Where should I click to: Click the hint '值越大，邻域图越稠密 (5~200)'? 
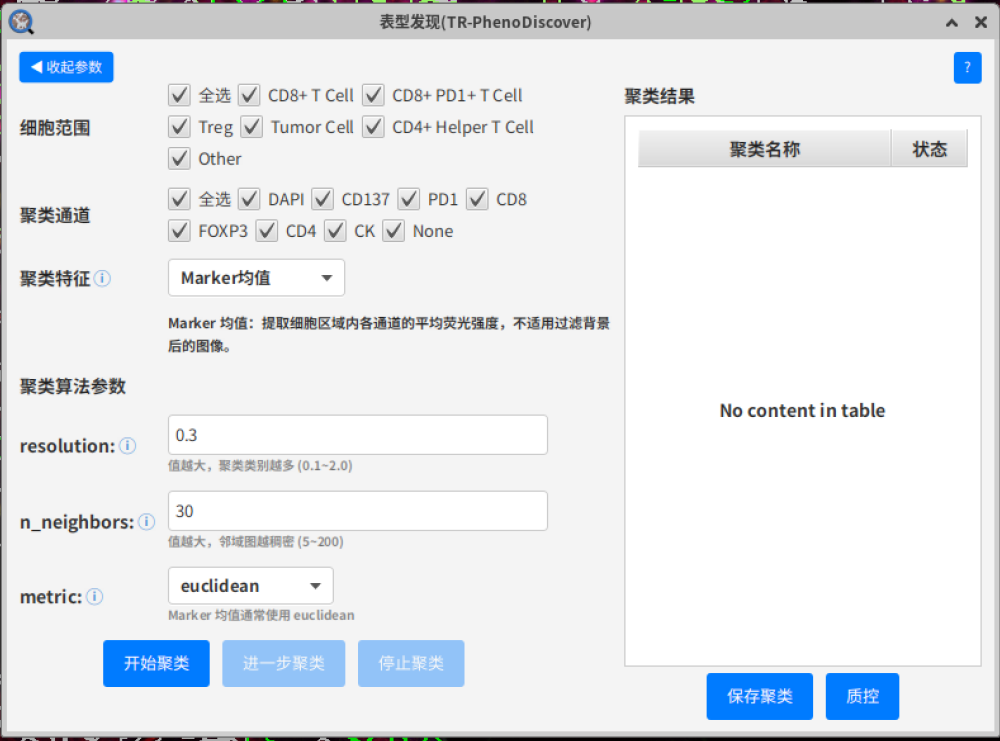pos(256,541)
